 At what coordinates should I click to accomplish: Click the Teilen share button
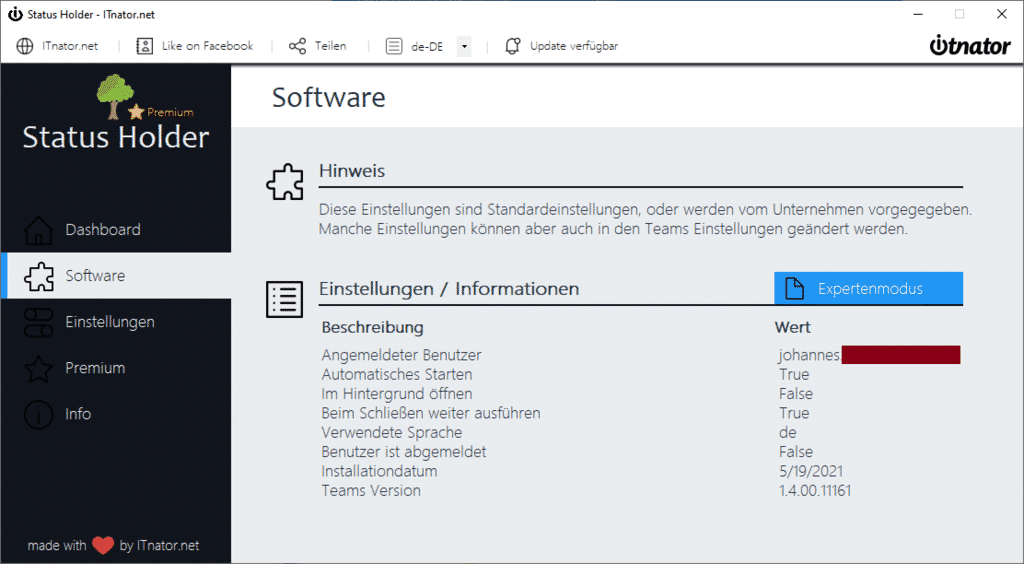click(x=330, y=46)
